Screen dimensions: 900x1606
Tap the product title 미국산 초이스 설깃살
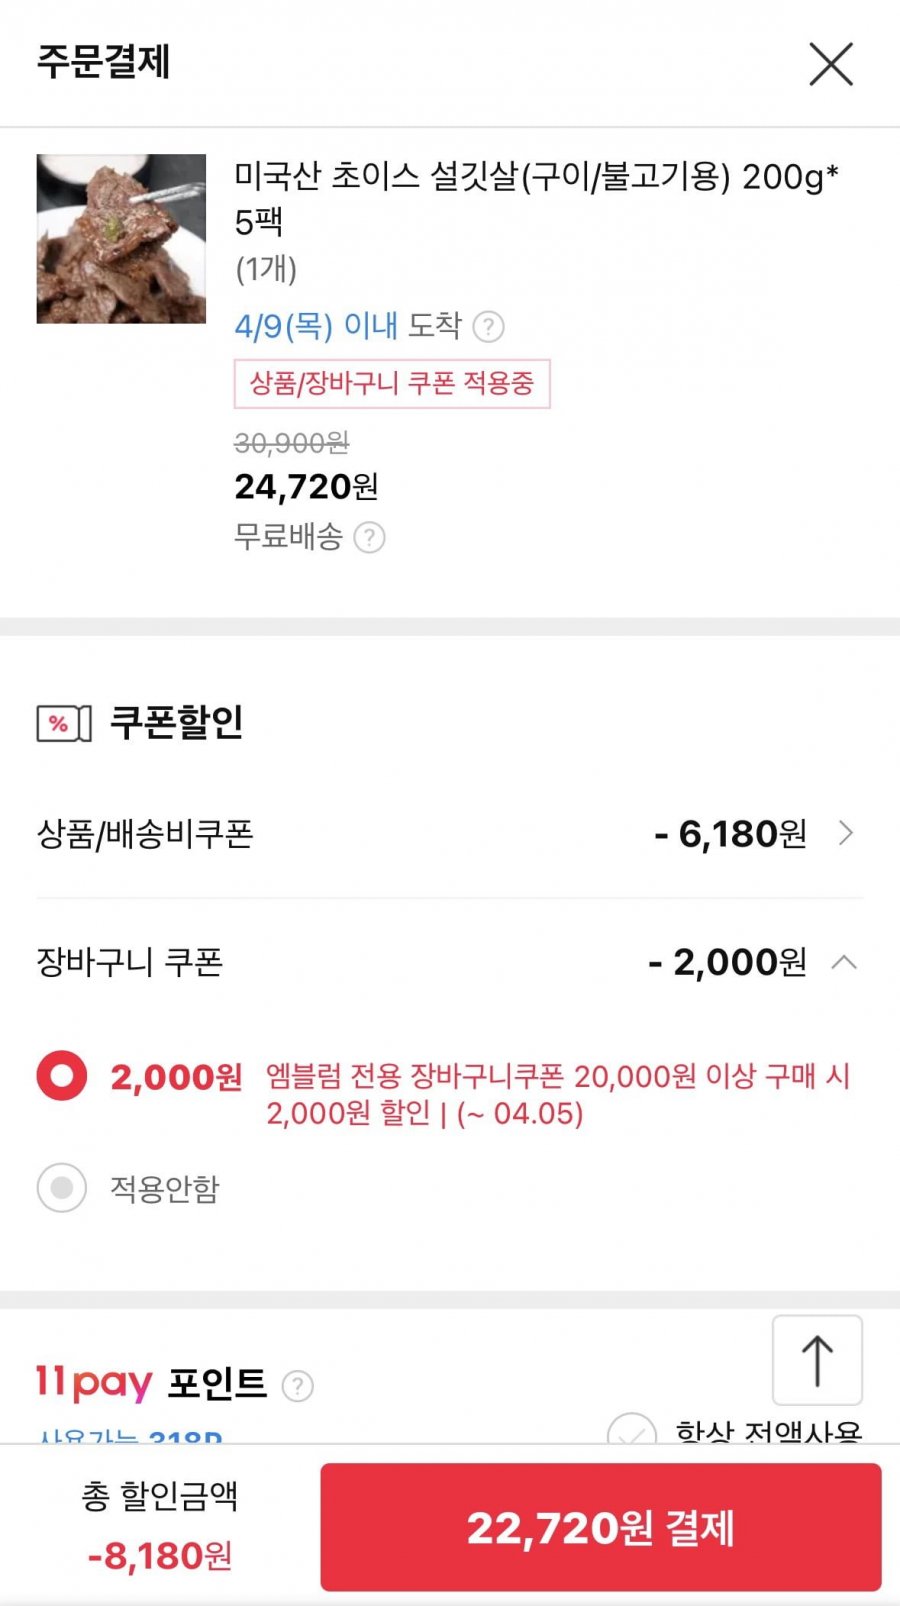(x=535, y=197)
